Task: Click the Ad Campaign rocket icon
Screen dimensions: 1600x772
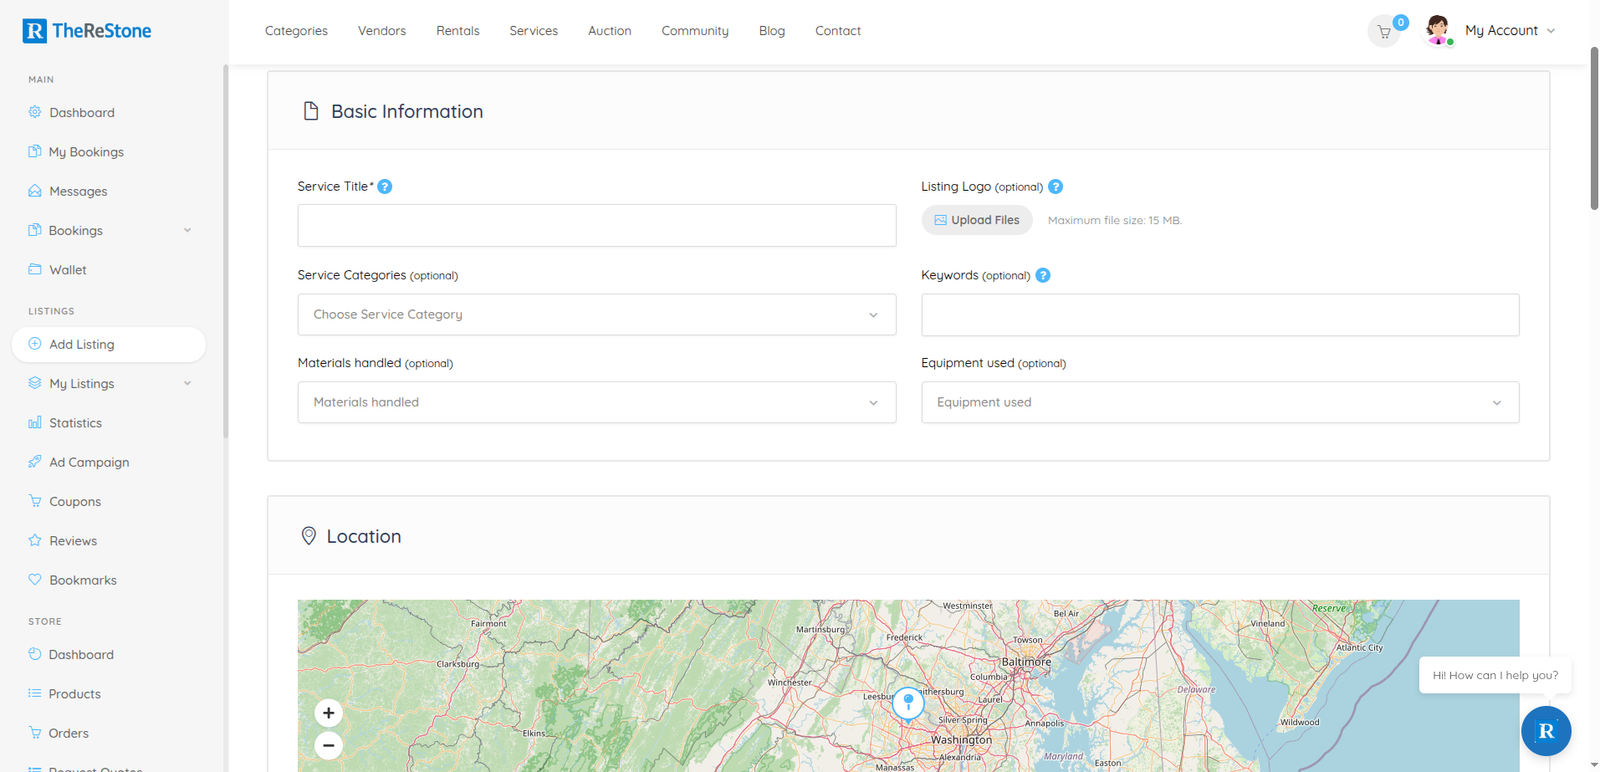Action: [x=35, y=461]
